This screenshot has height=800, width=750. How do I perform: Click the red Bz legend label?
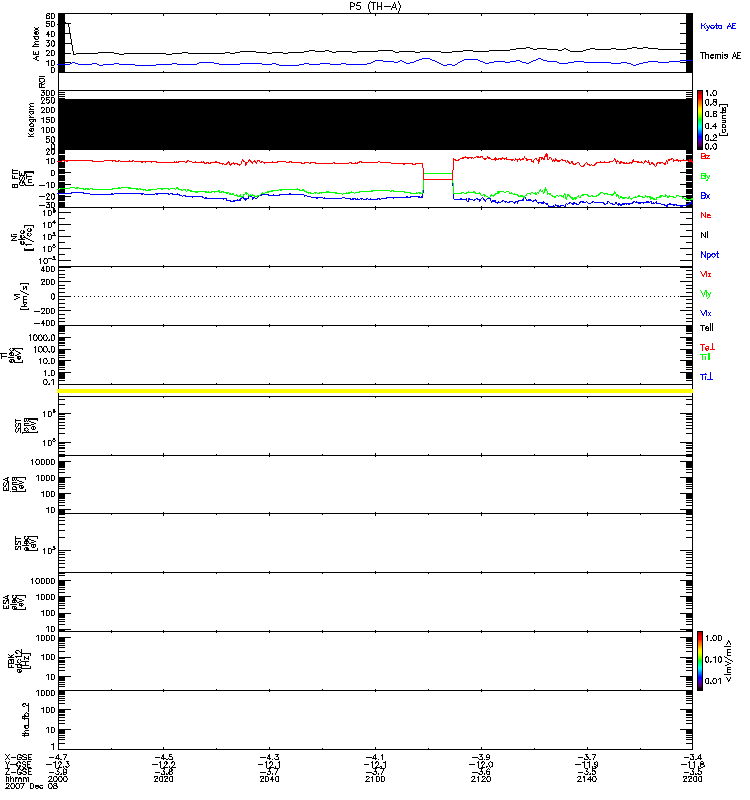705,156
